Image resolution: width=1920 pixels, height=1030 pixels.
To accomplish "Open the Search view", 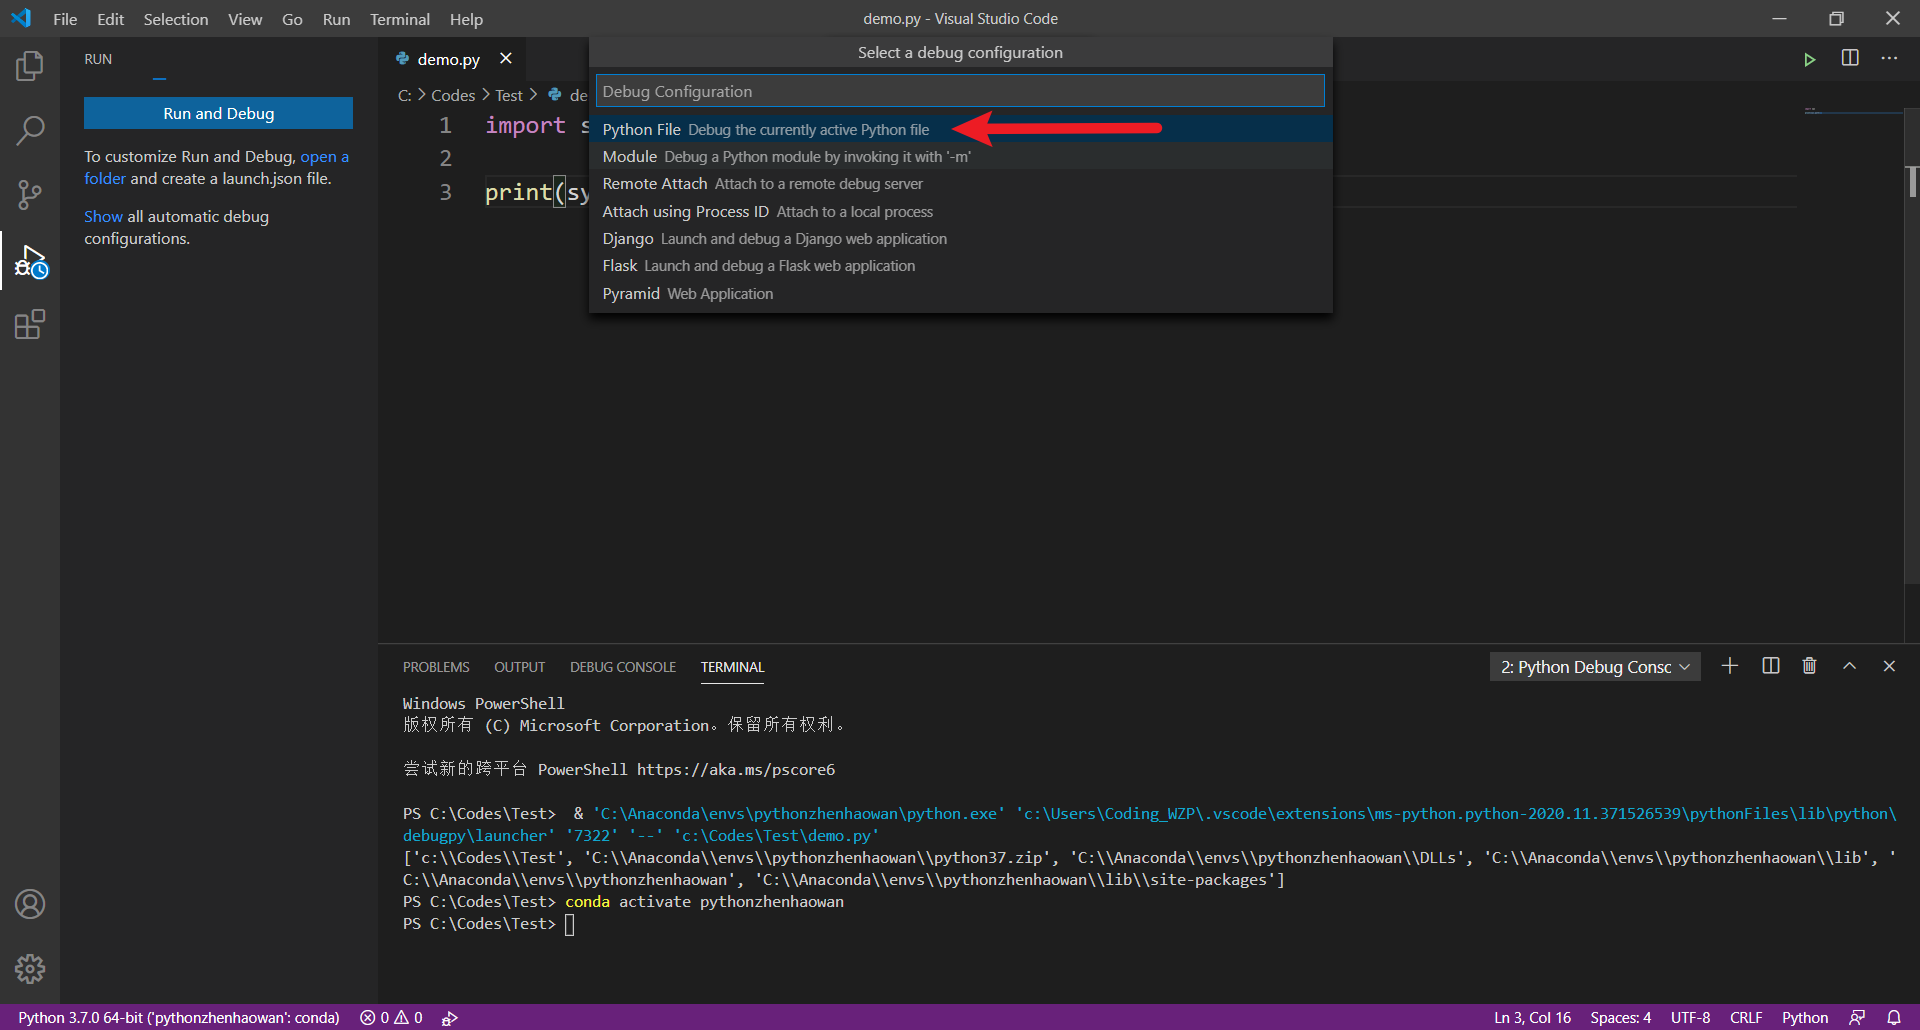I will (29, 130).
